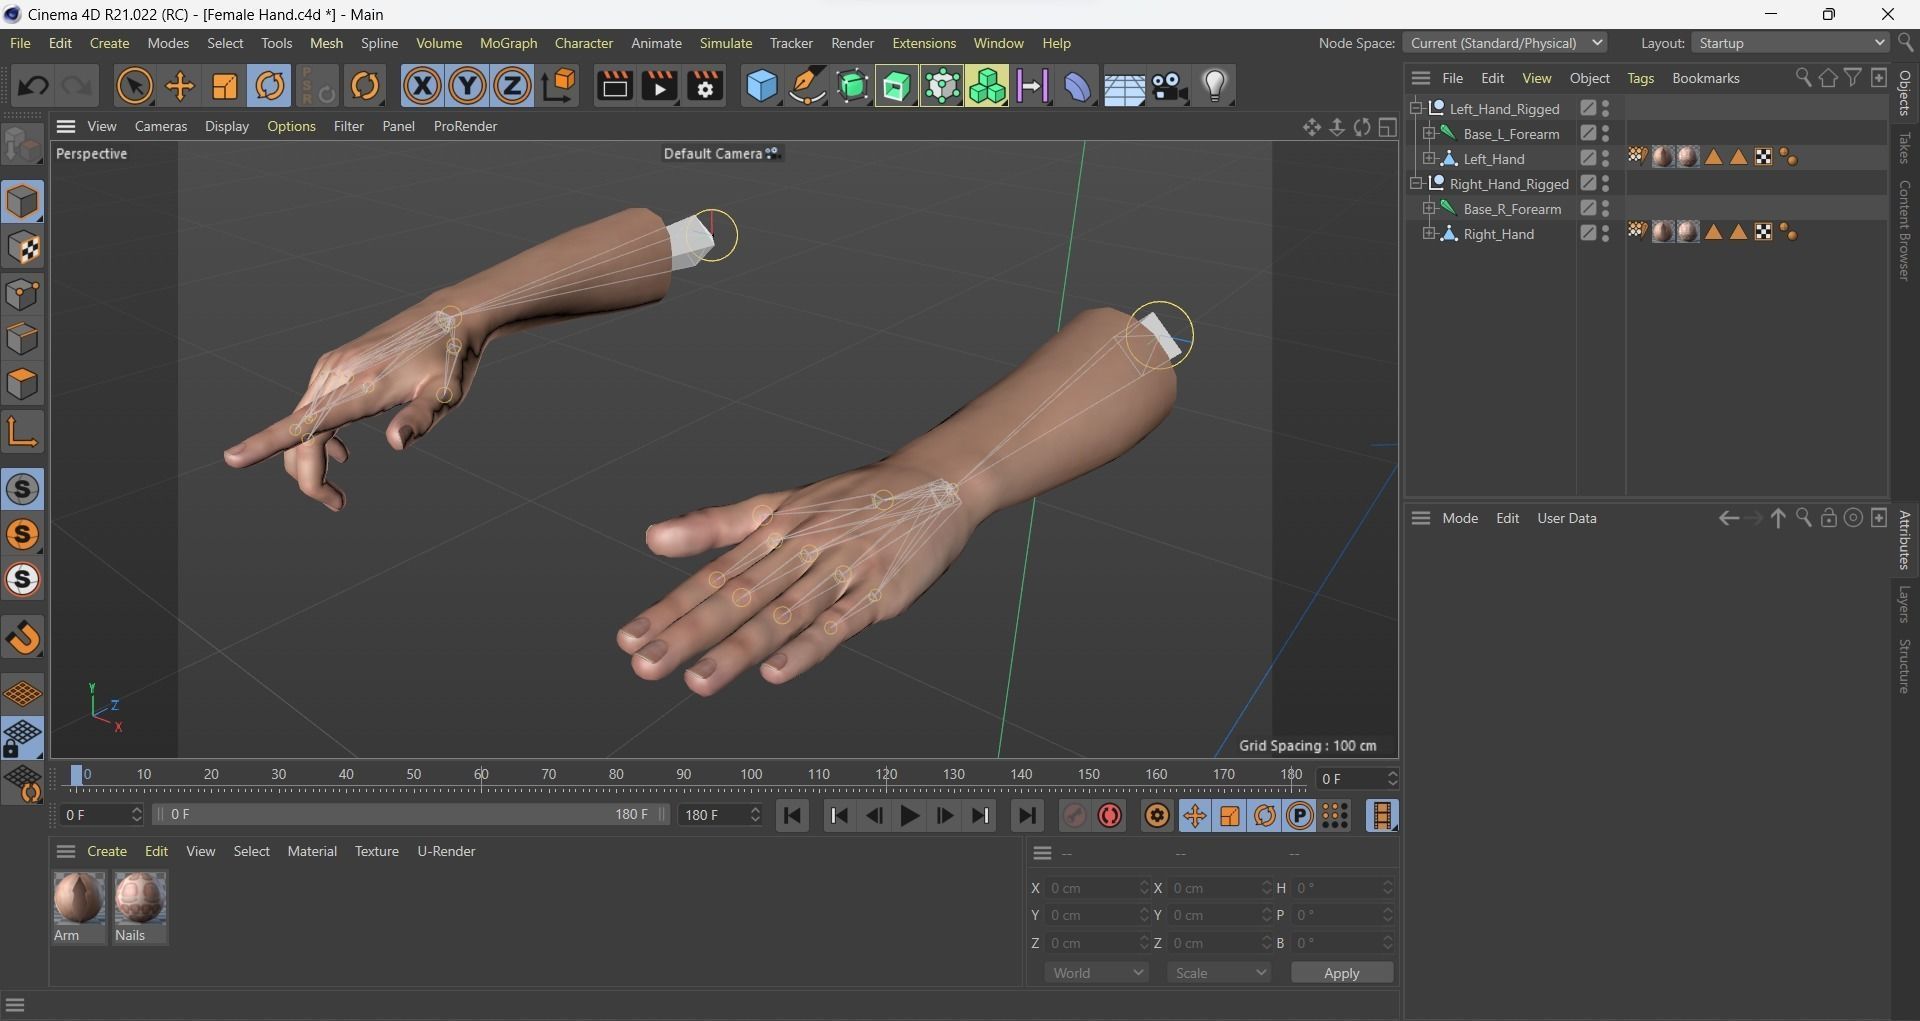The image size is (1920, 1021).
Task: Activate the Move tool
Action: (180, 86)
